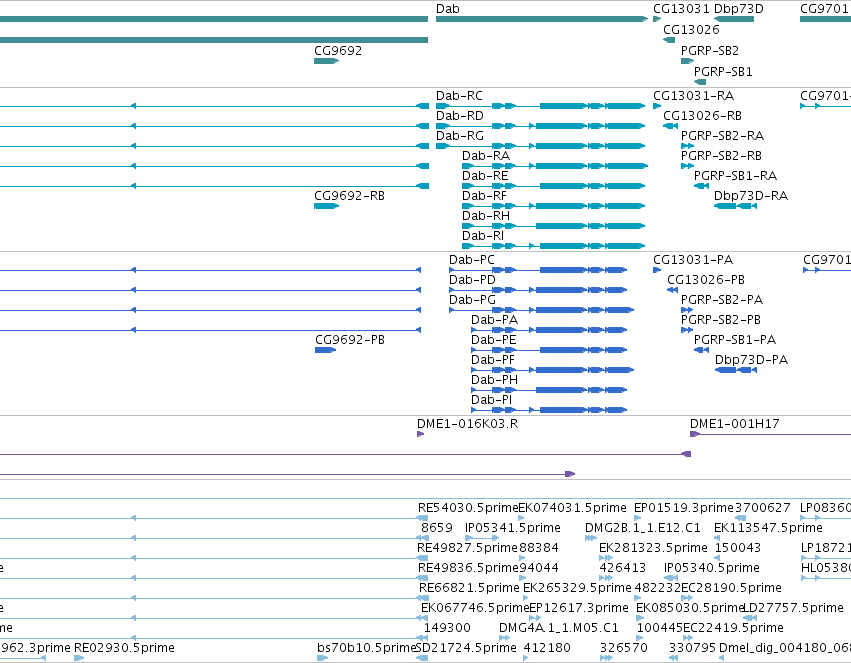Viewport: 851px width, 663px height.
Task: Click the Dab-PE protein label
Action: tap(493, 340)
